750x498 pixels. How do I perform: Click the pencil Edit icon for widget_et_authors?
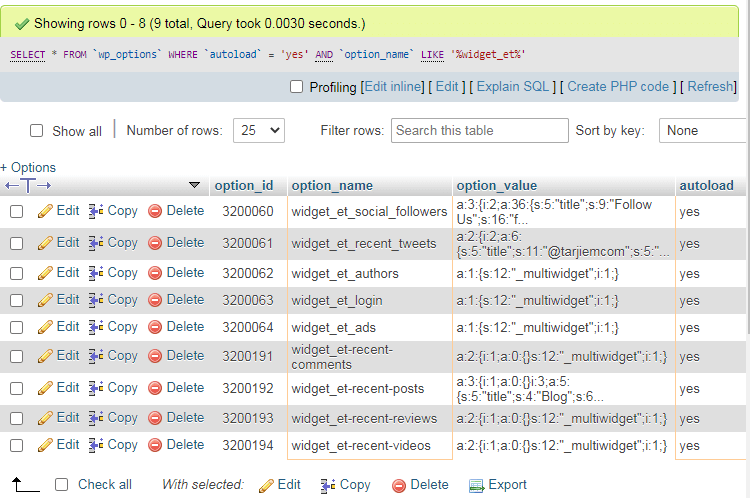coord(45,273)
